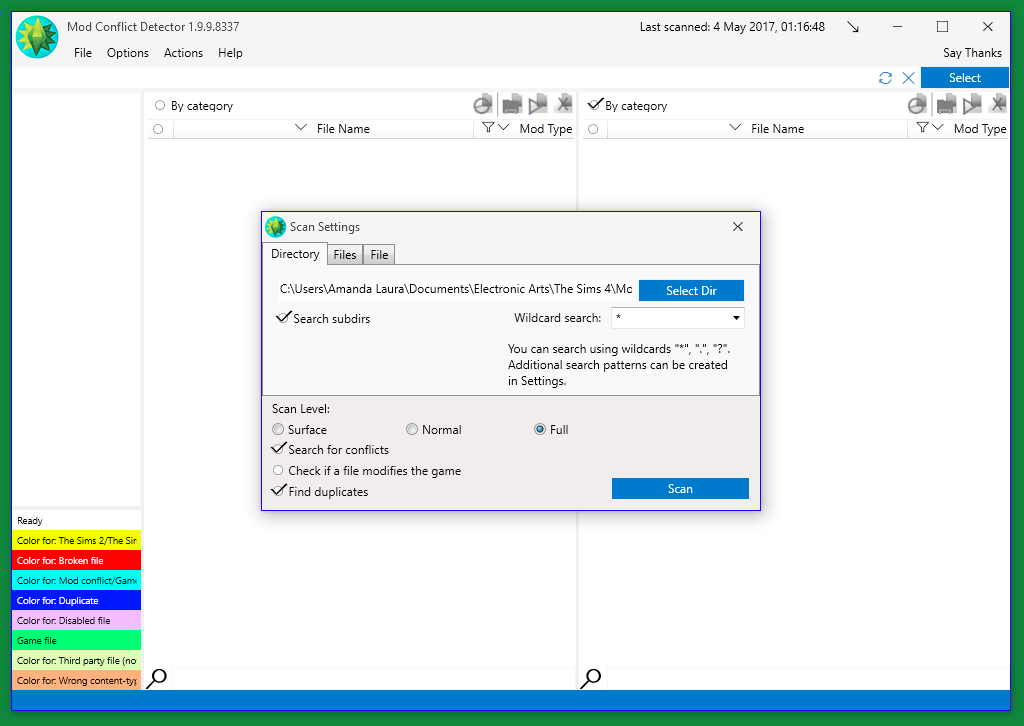The image size is (1024, 726).
Task: Click the right panel search input field
Action: 808,678
